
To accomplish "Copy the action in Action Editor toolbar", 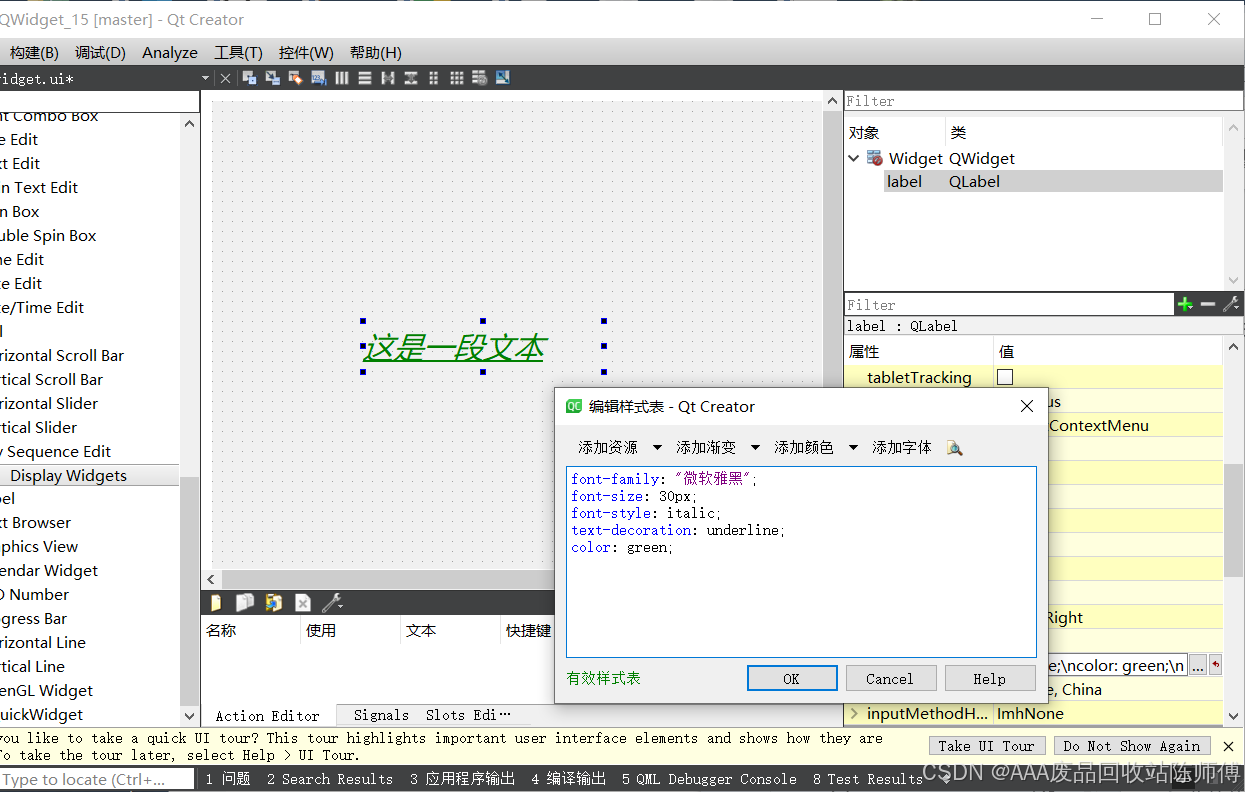I will (x=244, y=602).
